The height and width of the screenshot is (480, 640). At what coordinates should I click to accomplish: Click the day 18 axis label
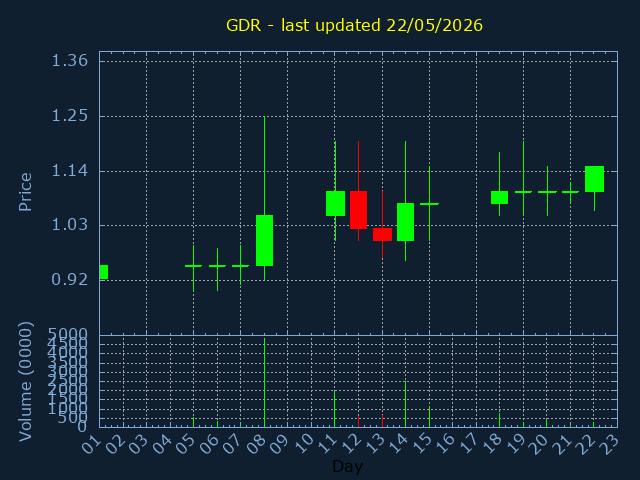[491, 444]
